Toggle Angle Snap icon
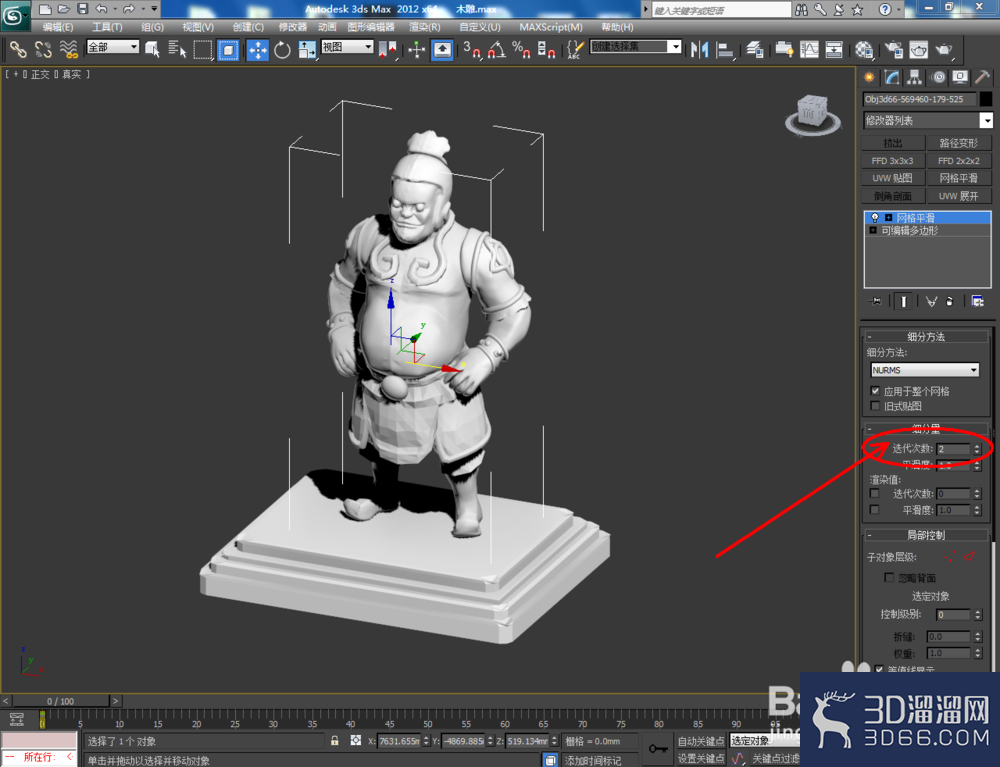 point(497,49)
